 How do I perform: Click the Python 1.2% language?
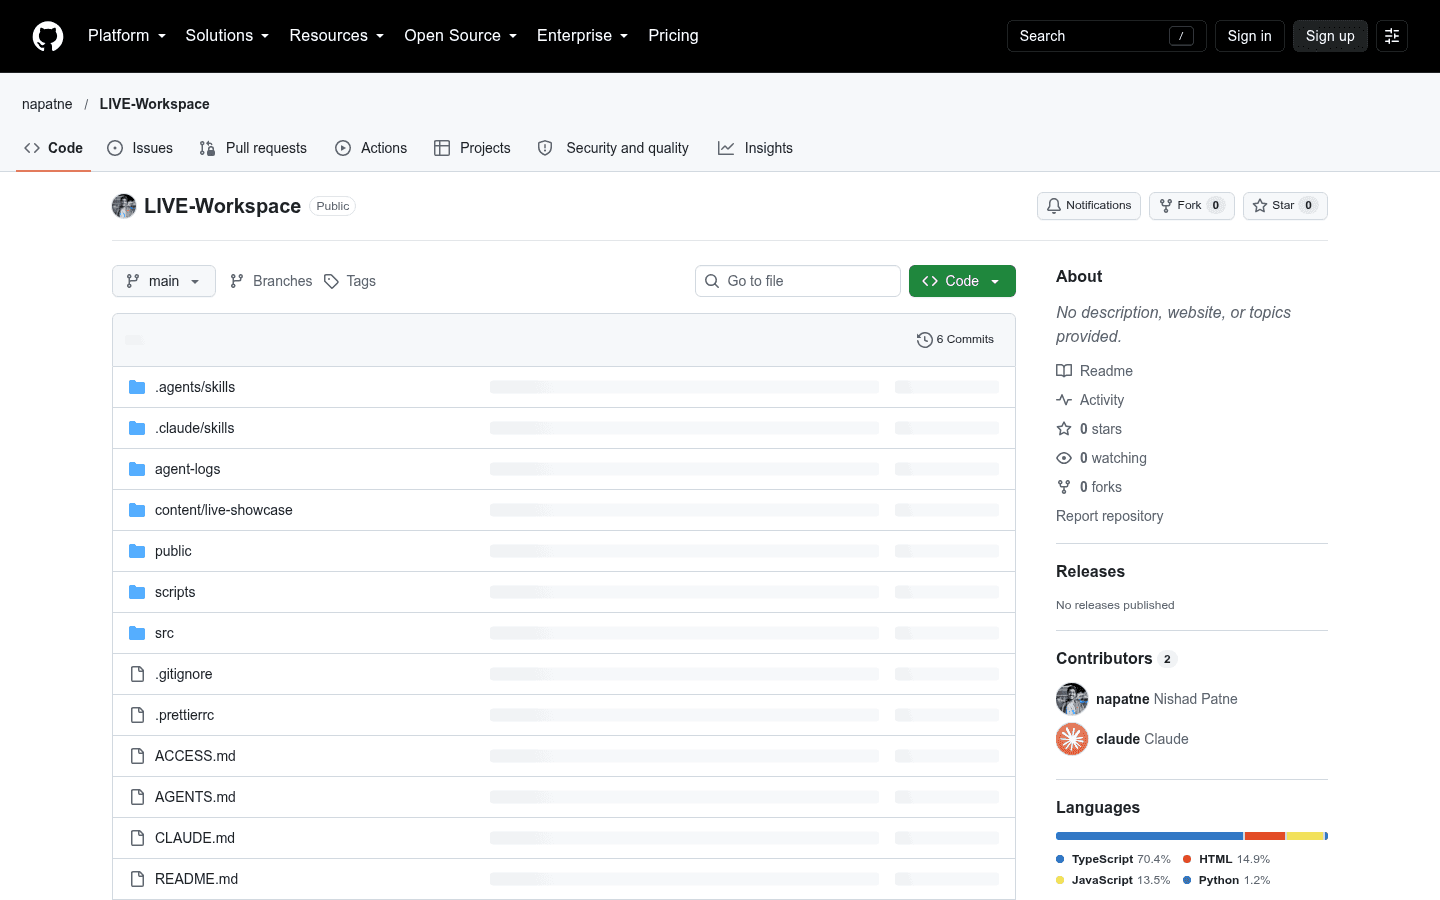1226,880
